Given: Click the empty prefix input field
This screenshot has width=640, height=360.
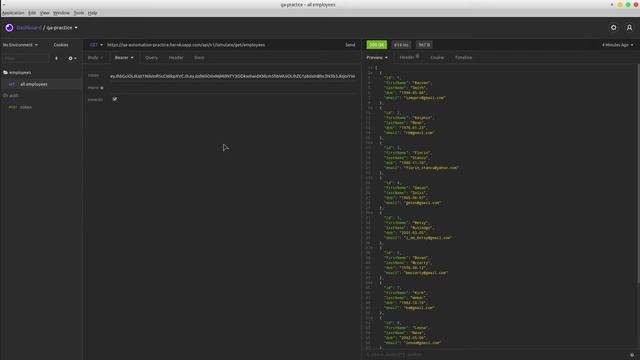Looking at the screenshot, I should click(x=232, y=88).
